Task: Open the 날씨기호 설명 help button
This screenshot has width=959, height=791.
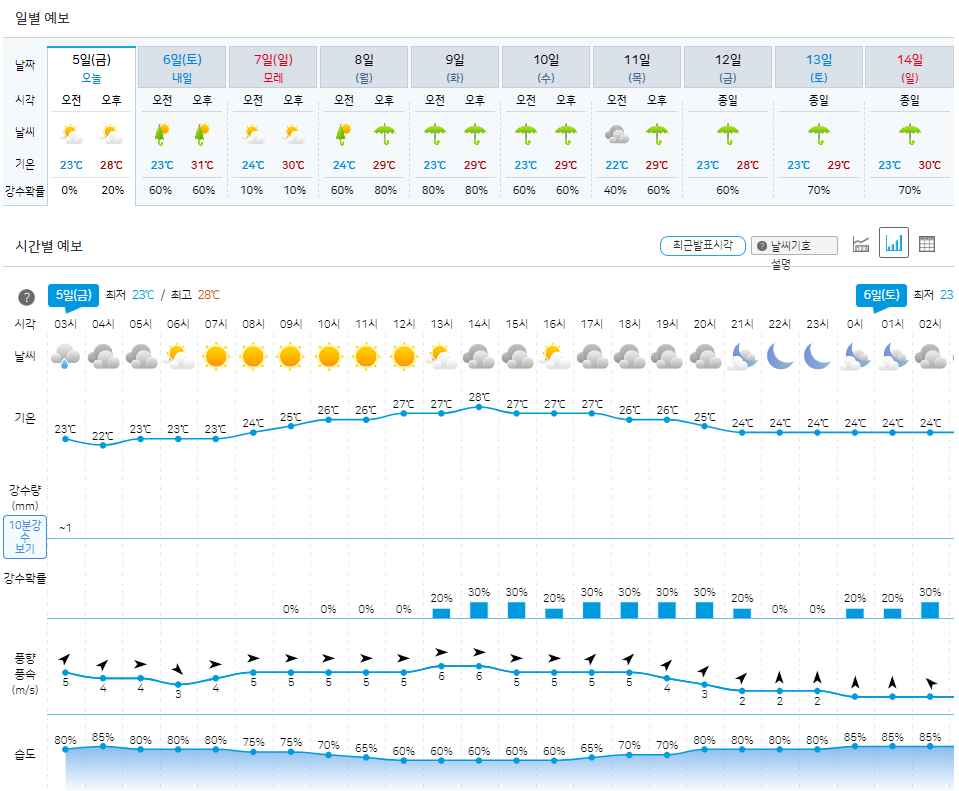Action: coord(794,246)
